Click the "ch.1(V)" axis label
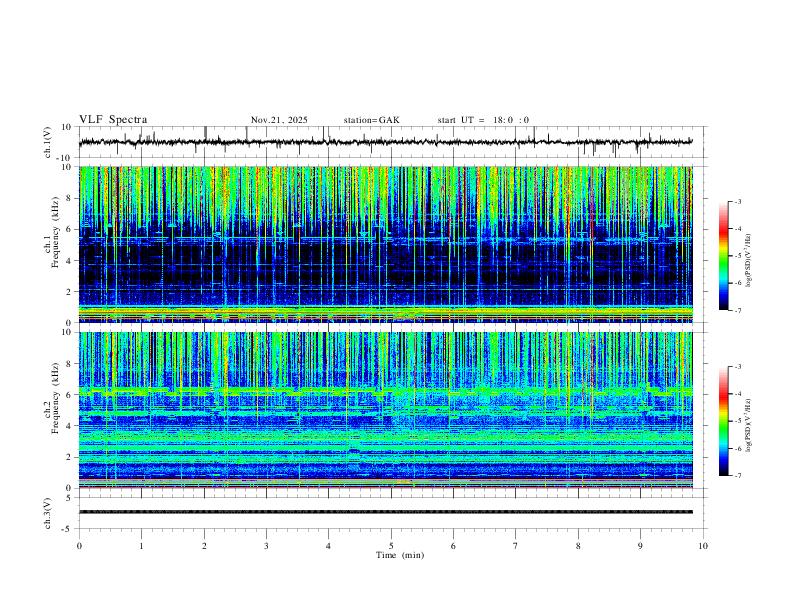 pos(48,142)
